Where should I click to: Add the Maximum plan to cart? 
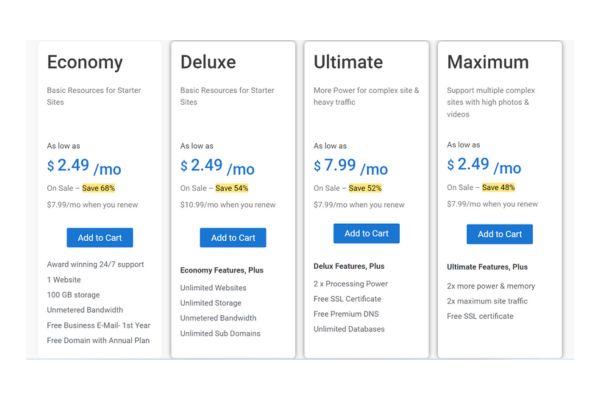tap(500, 234)
